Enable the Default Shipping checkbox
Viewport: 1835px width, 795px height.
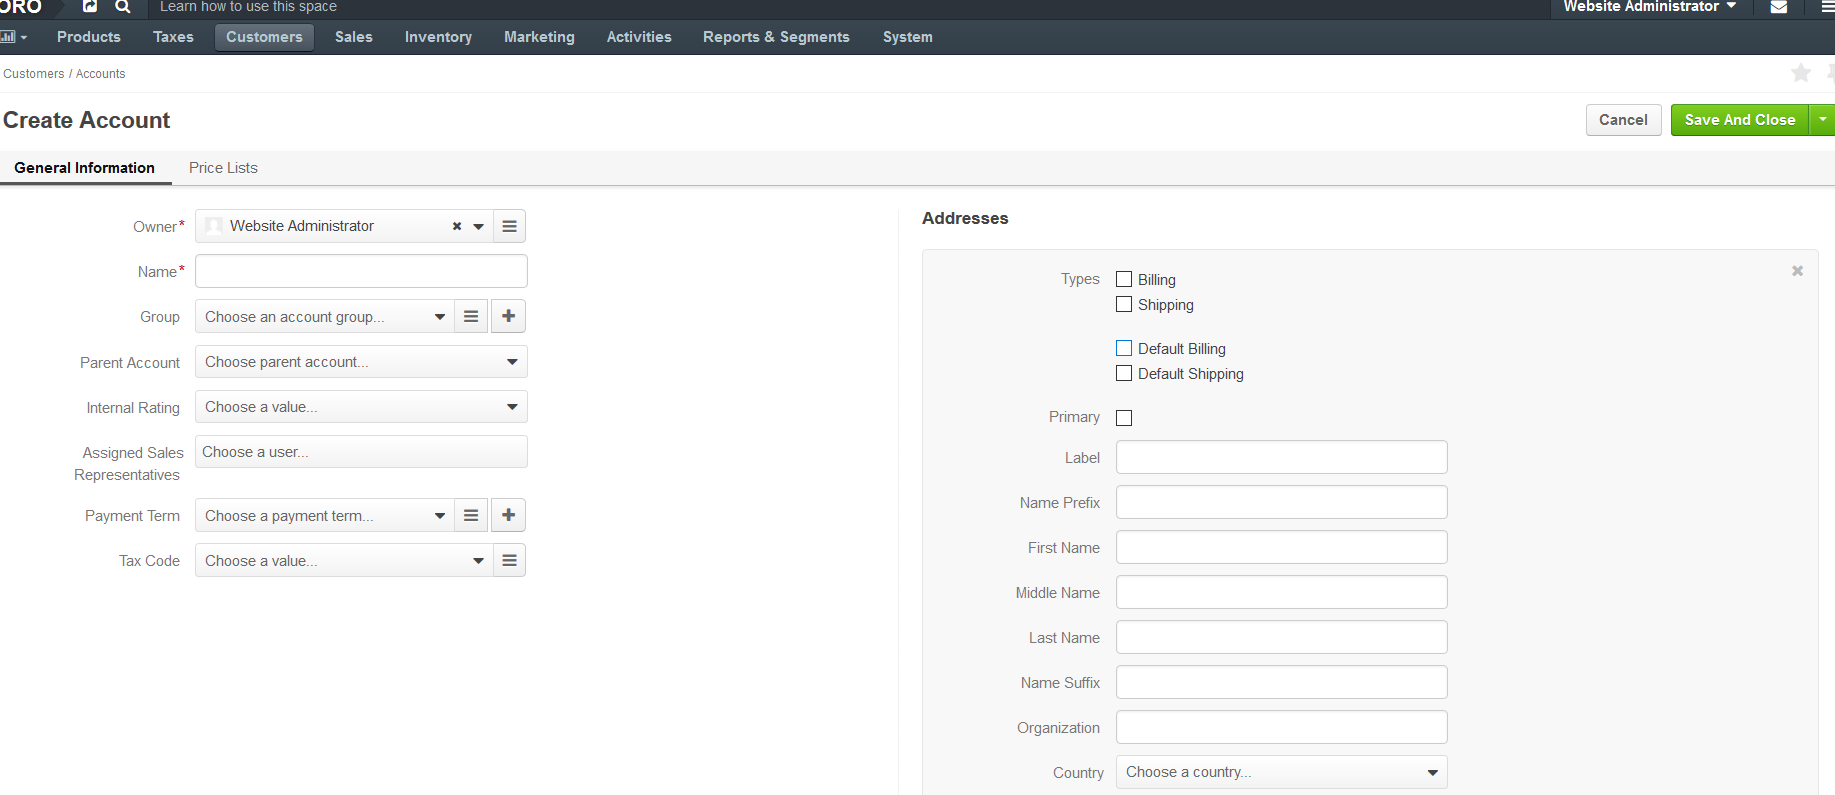click(x=1124, y=373)
